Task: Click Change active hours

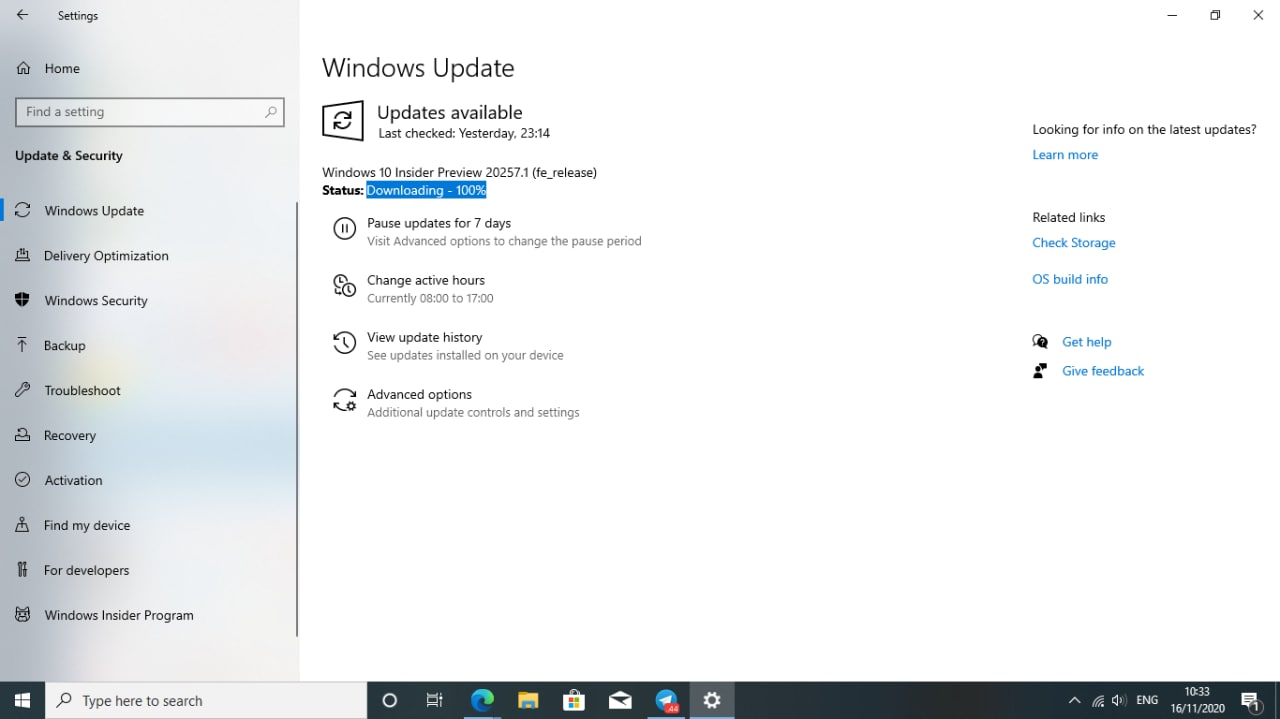Action: point(426,280)
